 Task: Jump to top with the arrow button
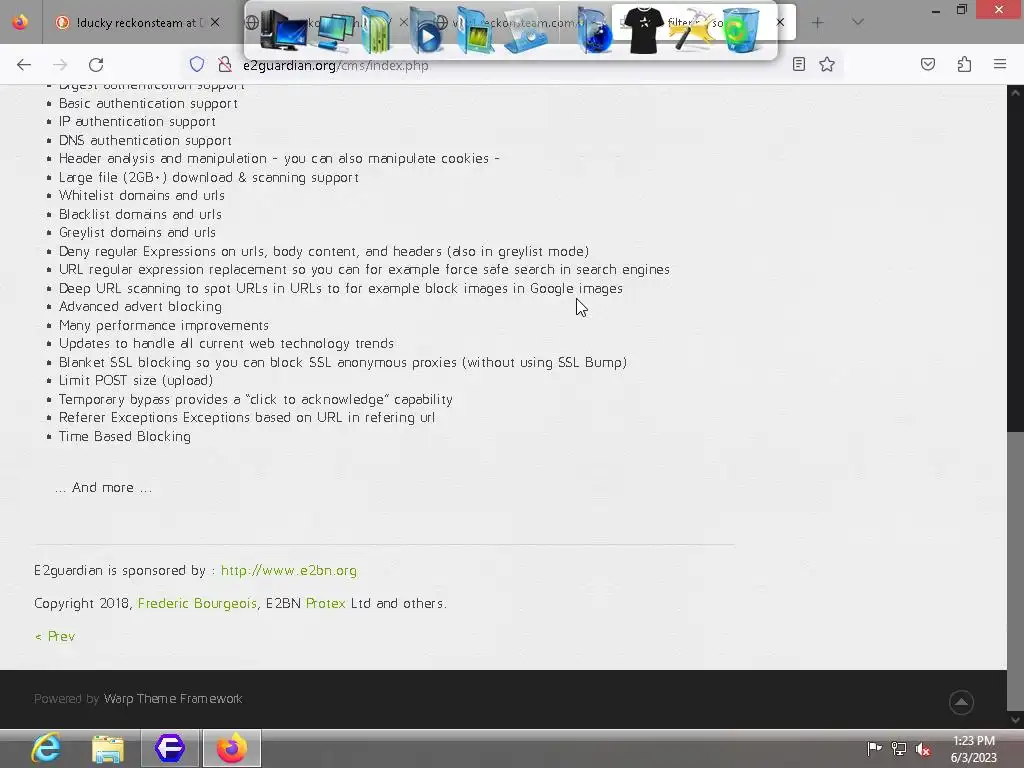click(x=961, y=702)
